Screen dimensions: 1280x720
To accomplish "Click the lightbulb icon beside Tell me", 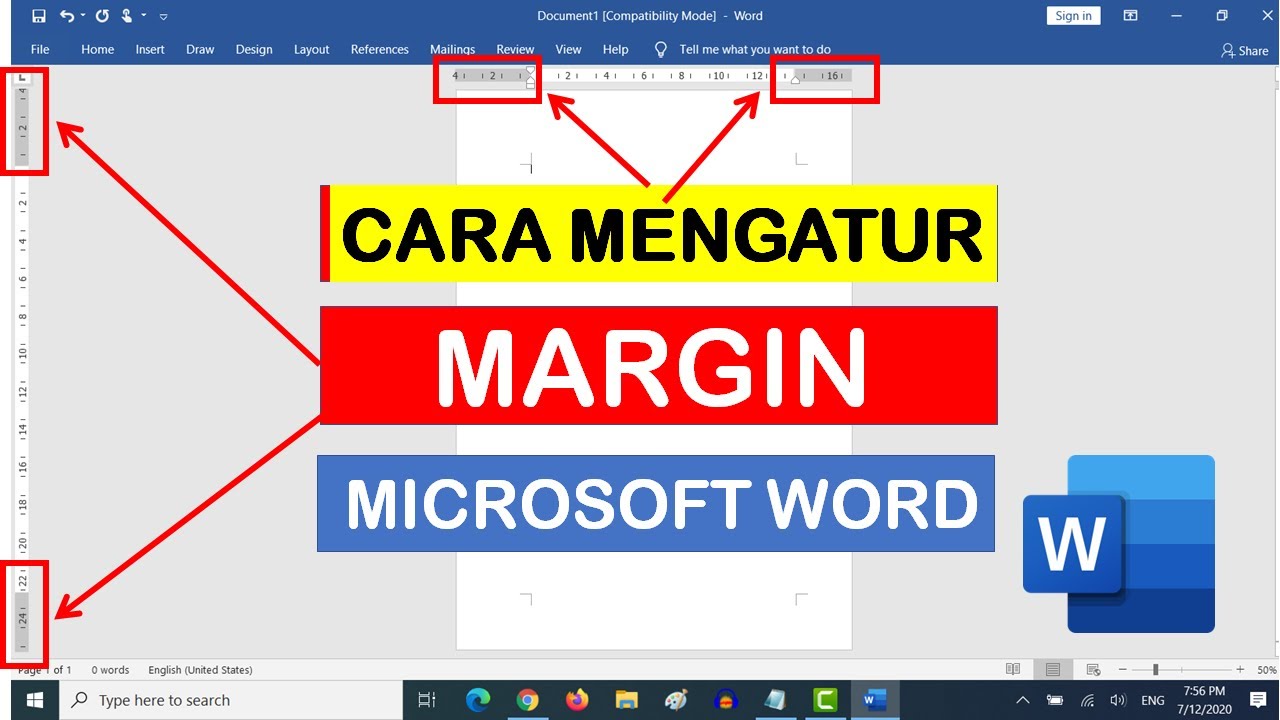I will click(x=660, y=49).
